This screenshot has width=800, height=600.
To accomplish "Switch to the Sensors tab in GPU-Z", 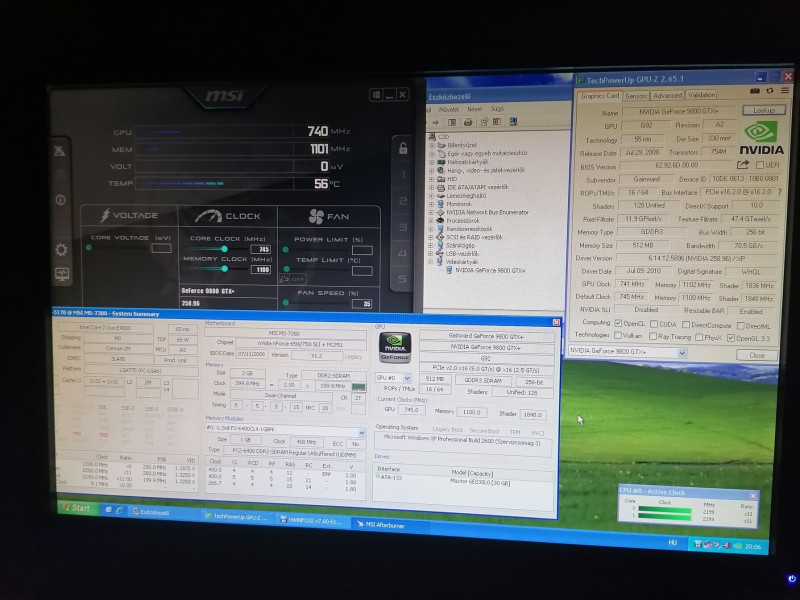I will [636, 96].
